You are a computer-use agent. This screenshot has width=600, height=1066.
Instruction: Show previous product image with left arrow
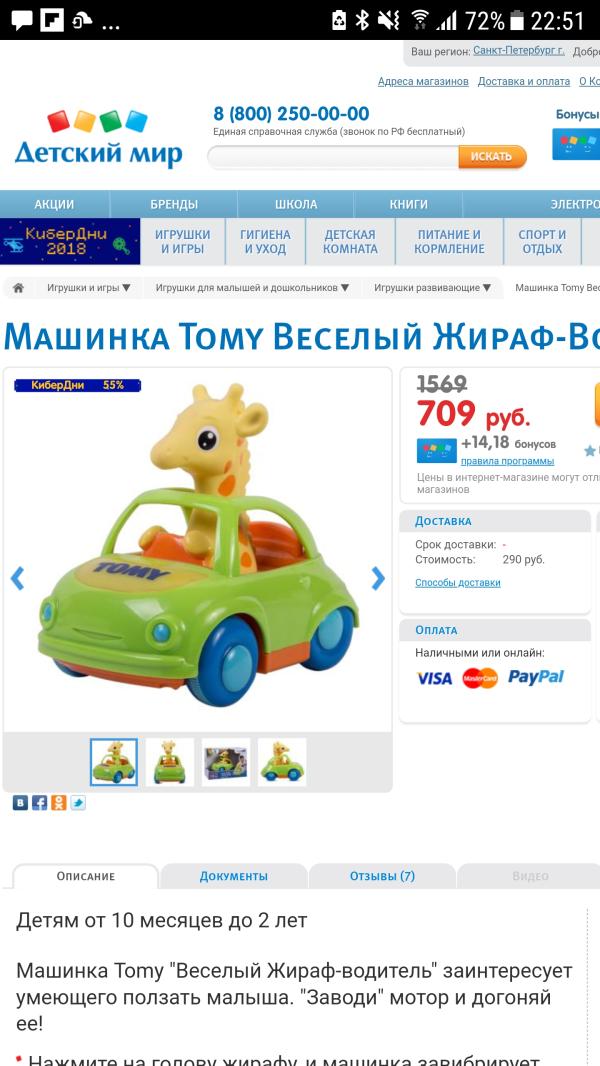(x=17, y=578)
